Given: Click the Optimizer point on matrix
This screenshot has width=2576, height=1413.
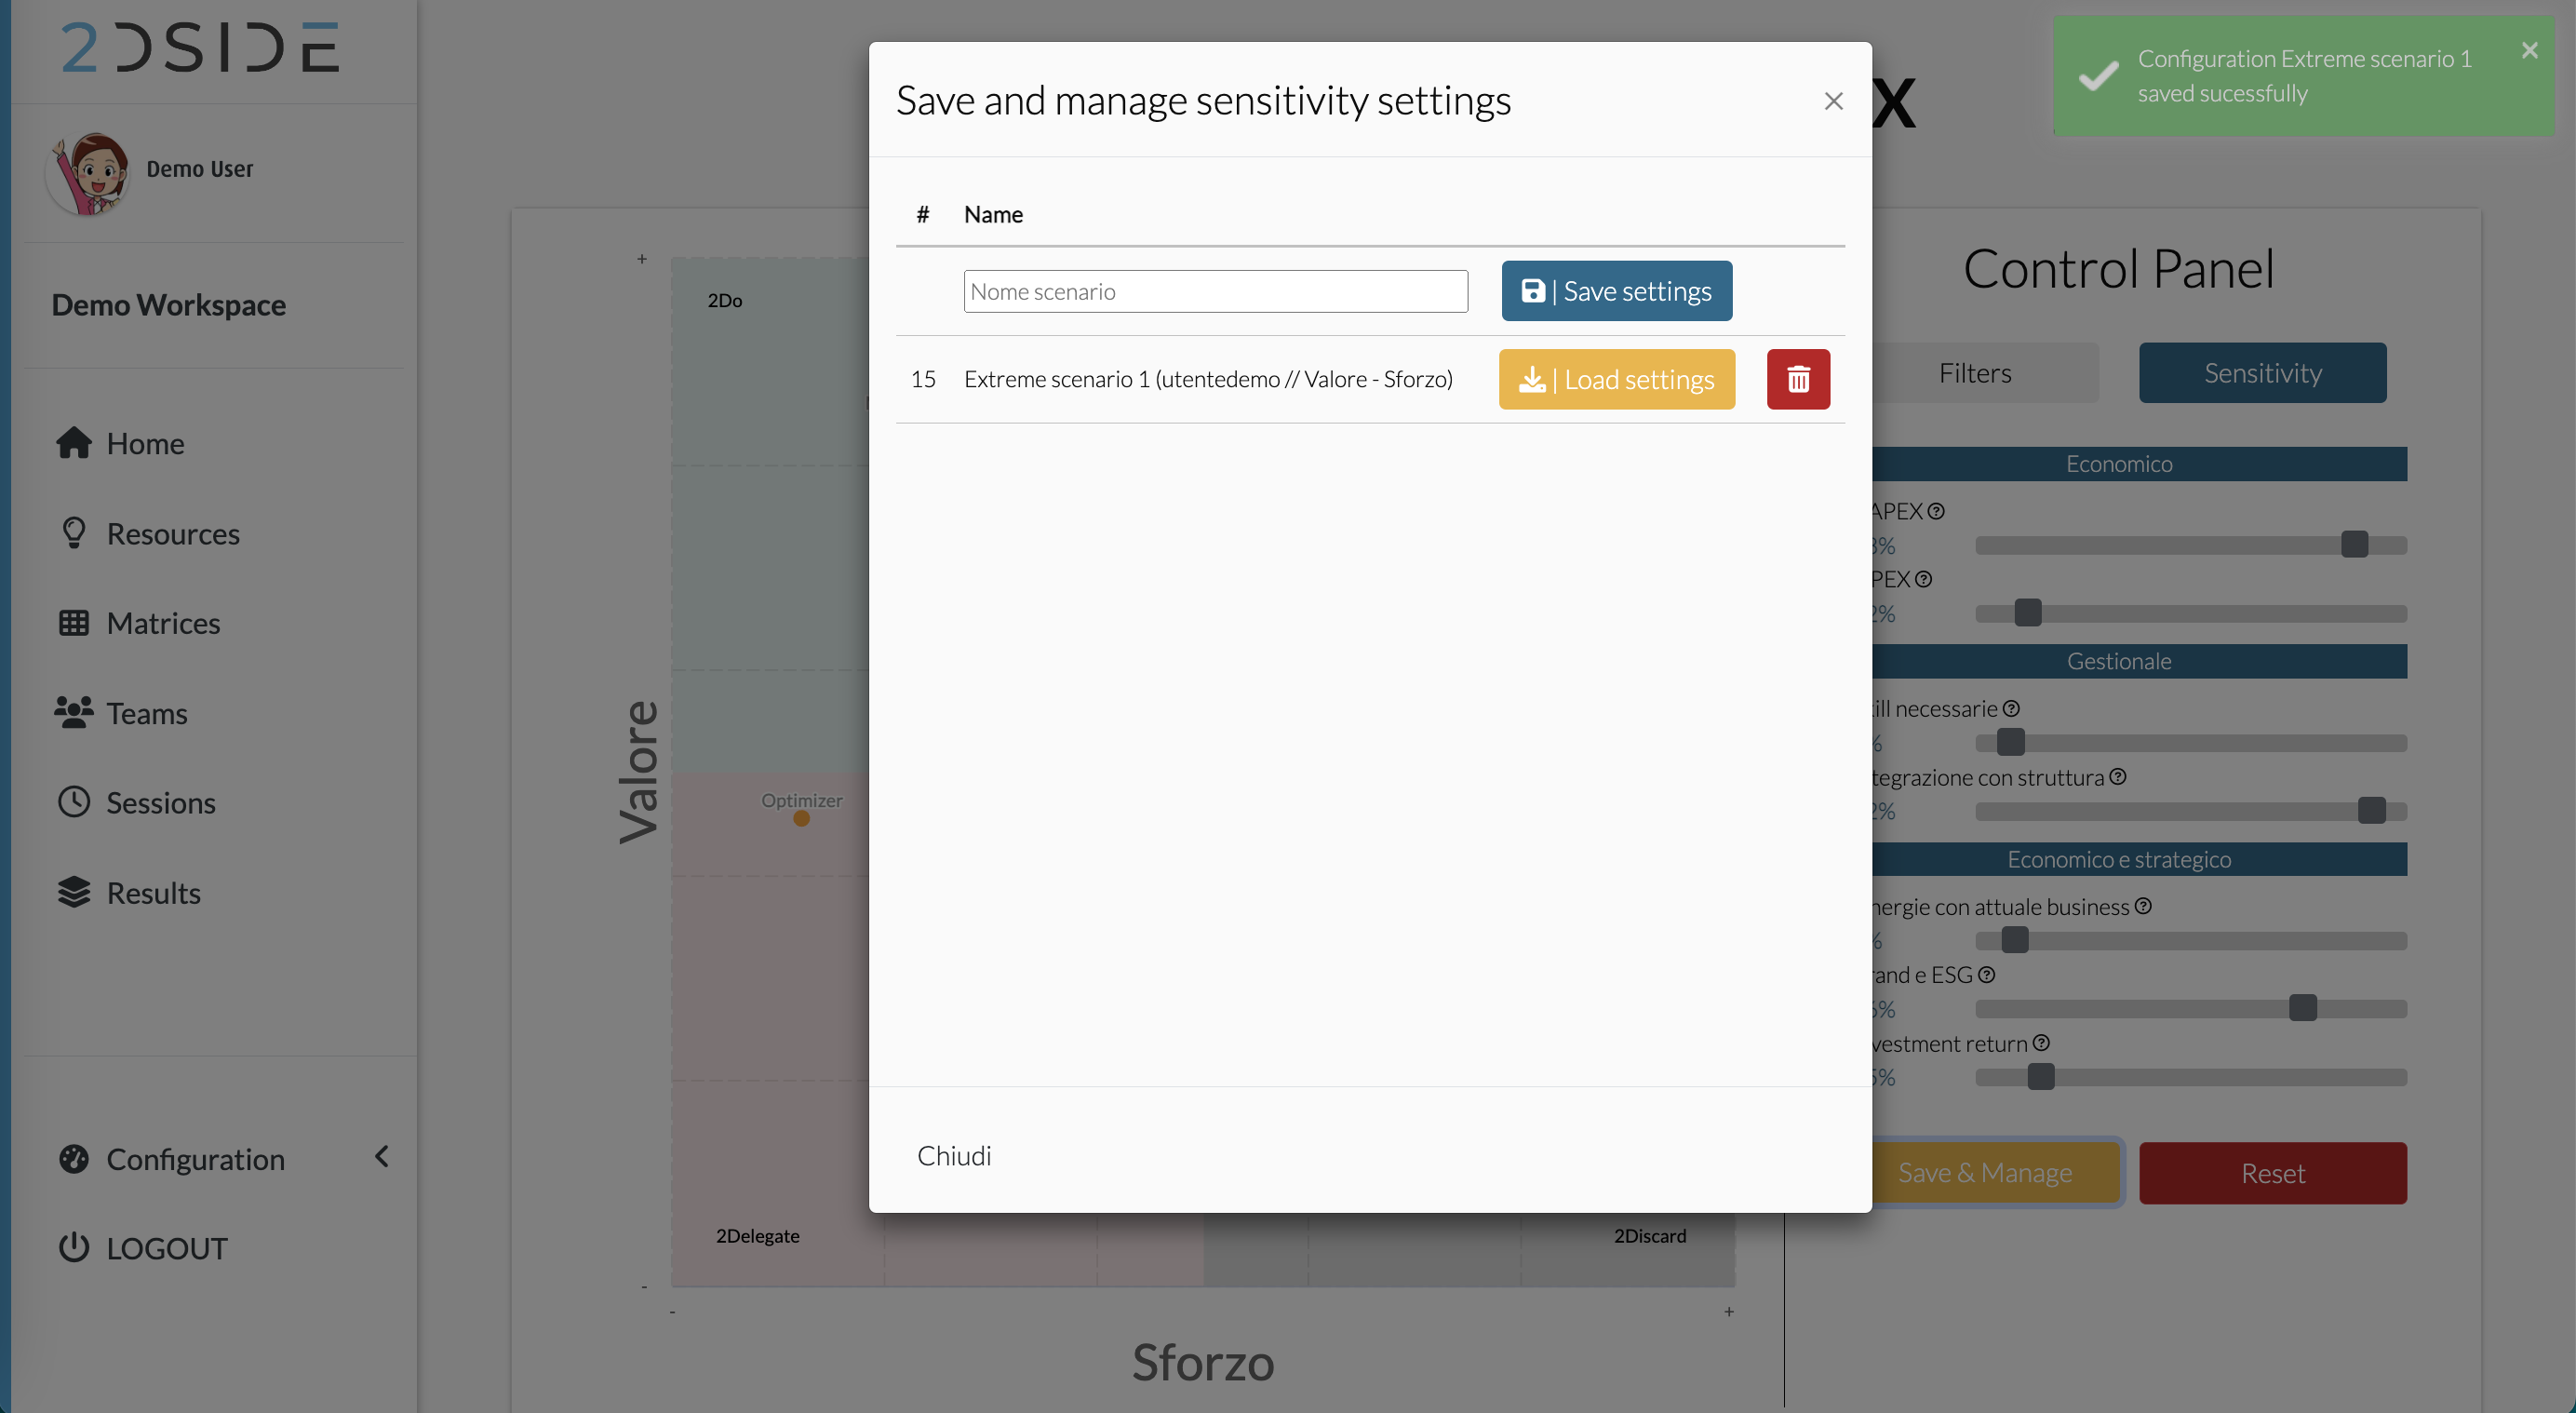Looking at the screenshot, I should 801,818.
